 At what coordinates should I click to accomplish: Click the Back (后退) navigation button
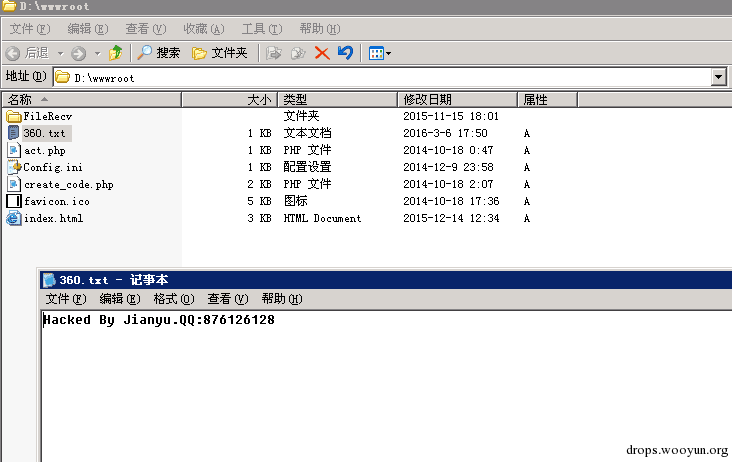28,53
